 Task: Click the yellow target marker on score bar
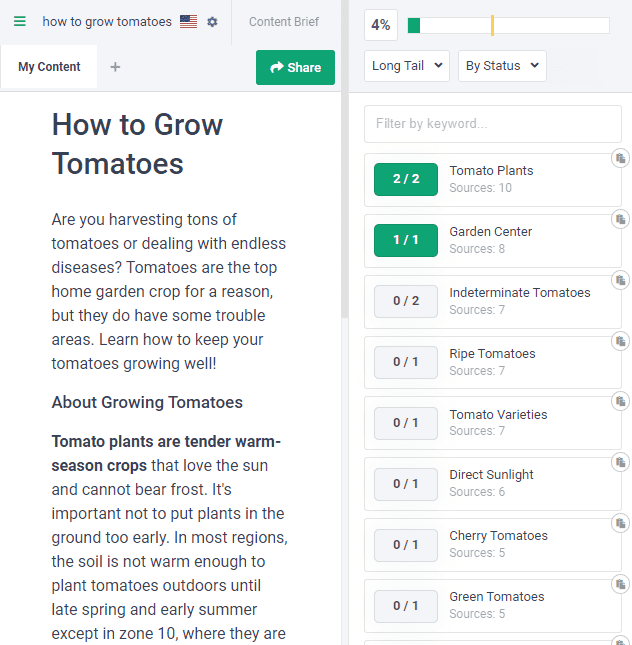492,26
